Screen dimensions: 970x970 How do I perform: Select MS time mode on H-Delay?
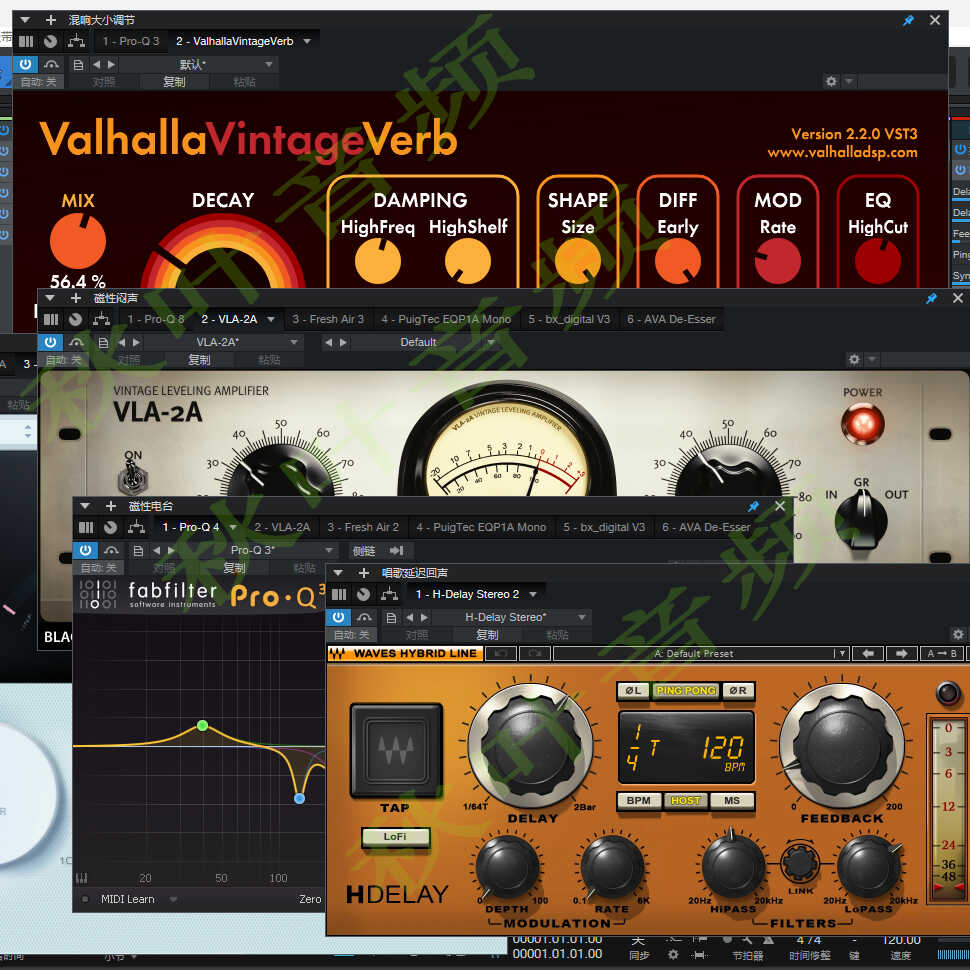732,800
